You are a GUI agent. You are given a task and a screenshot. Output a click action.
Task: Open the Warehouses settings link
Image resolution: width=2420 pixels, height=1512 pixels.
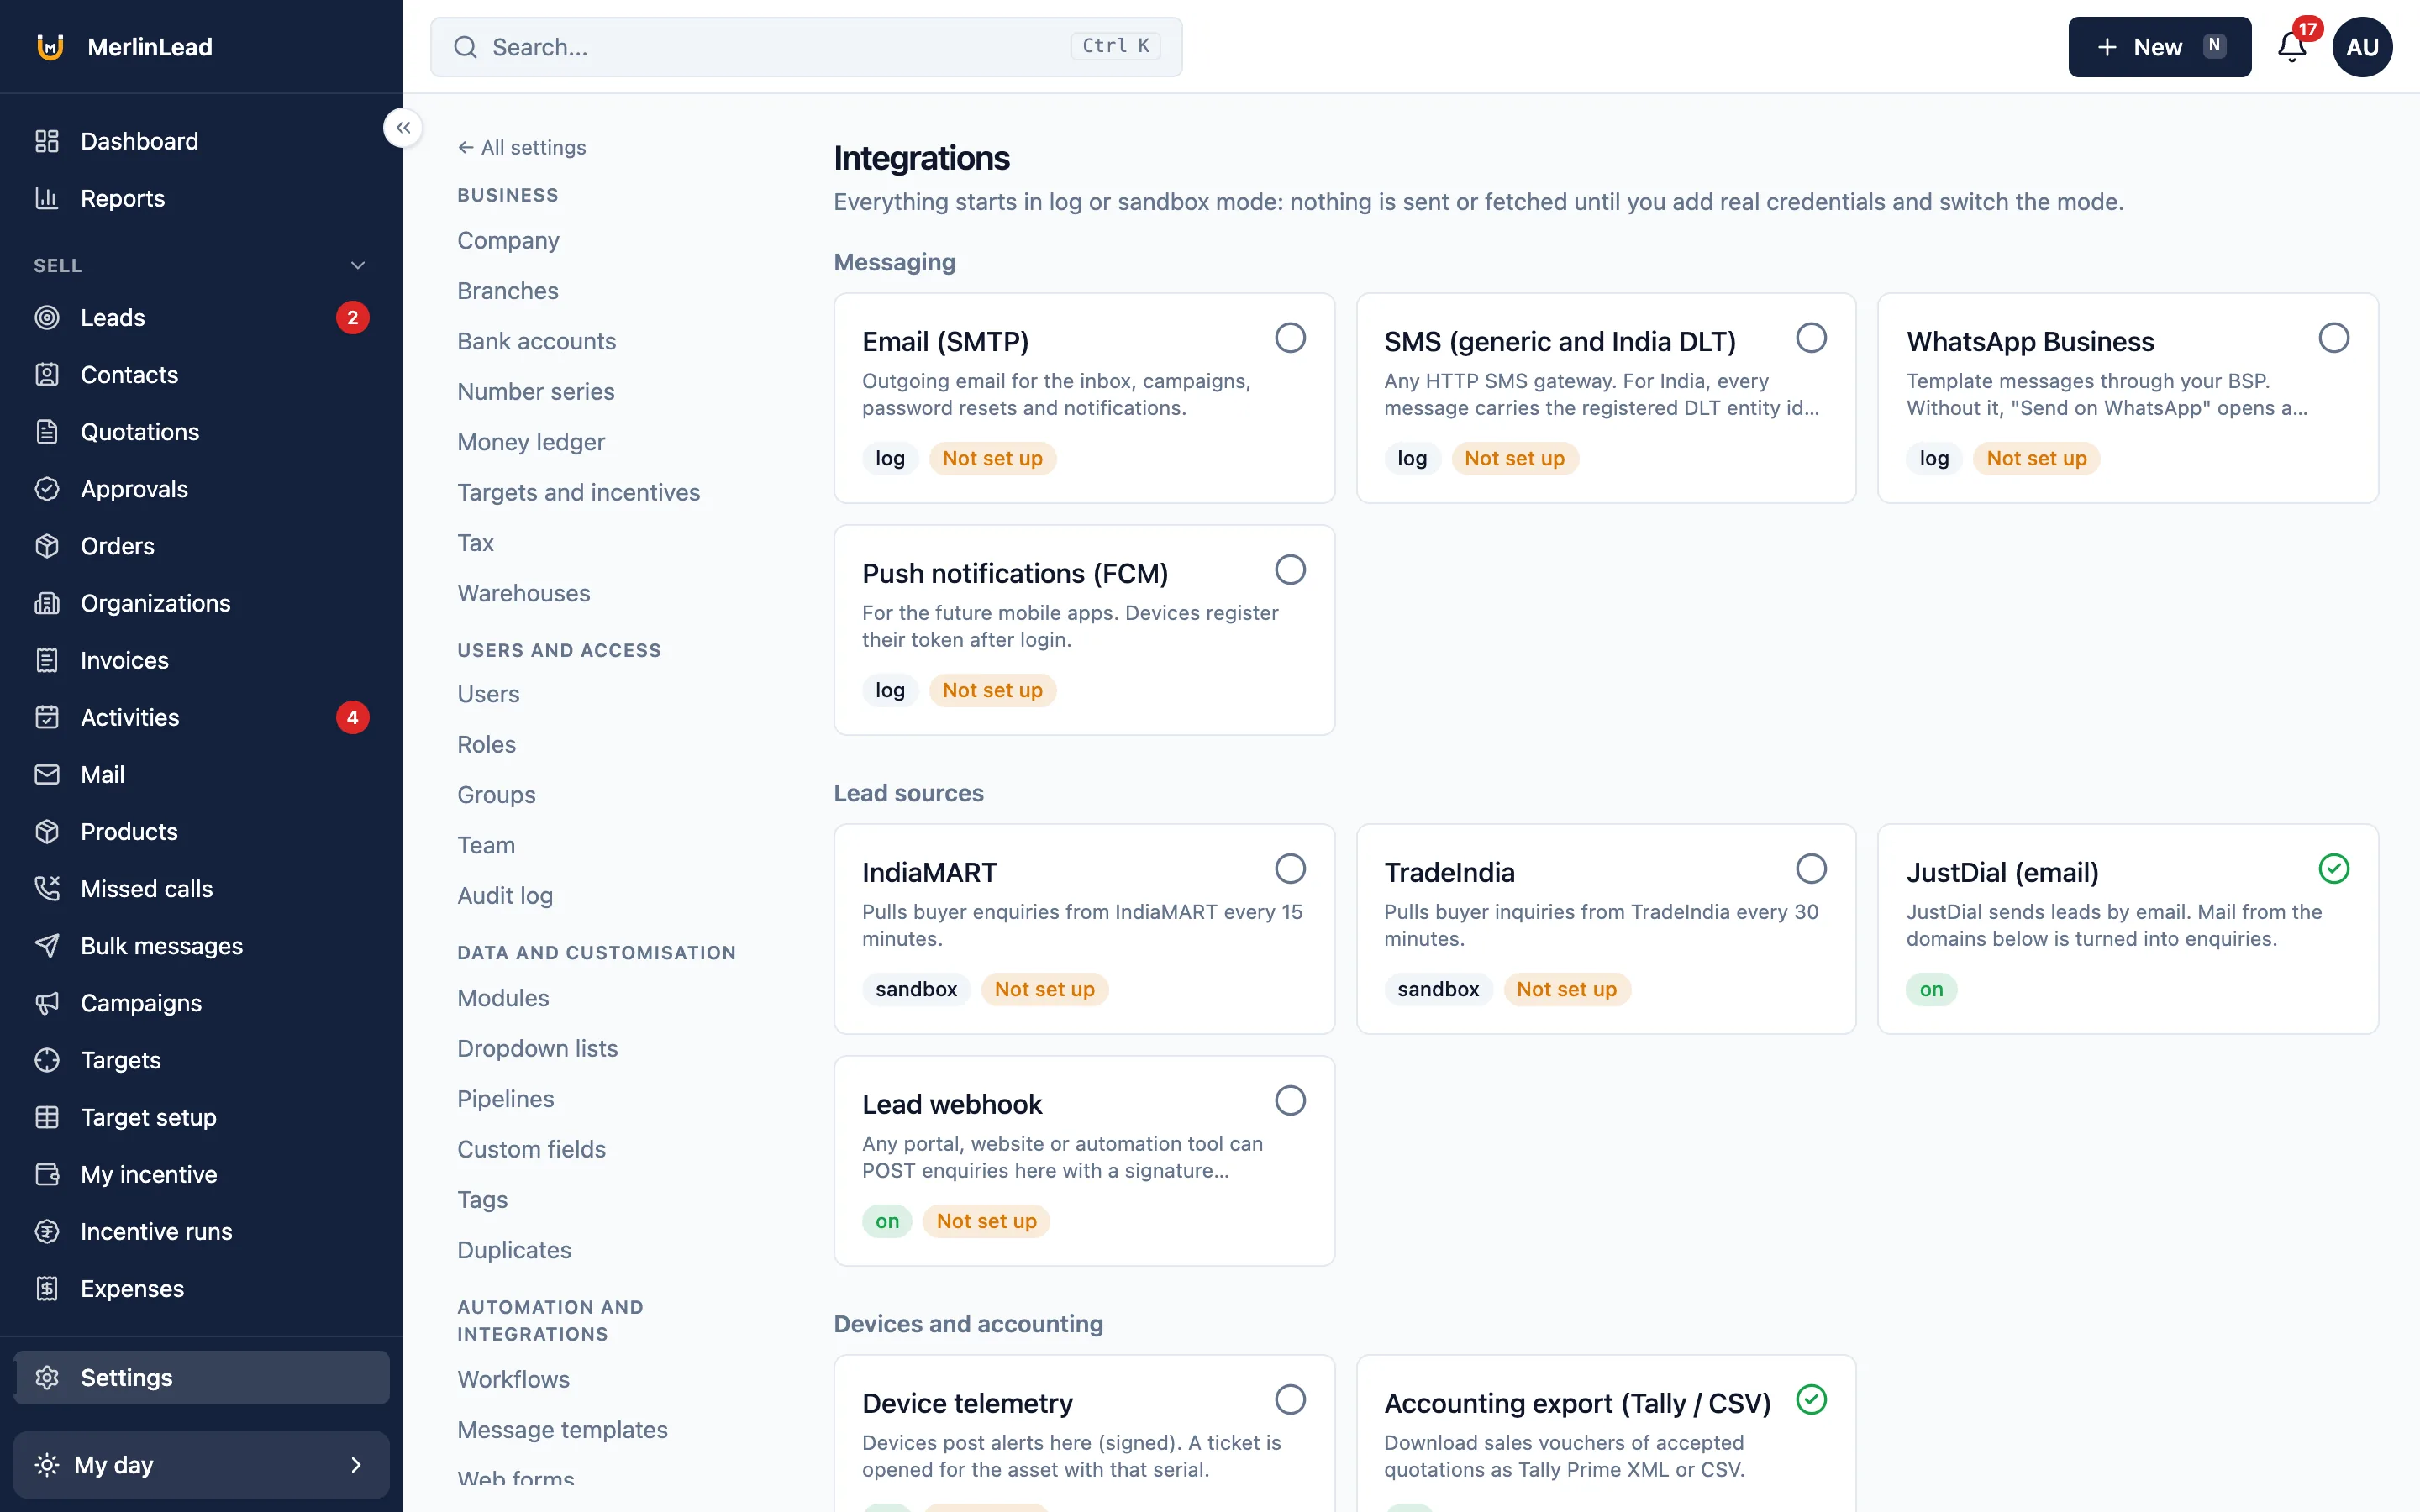523,593
